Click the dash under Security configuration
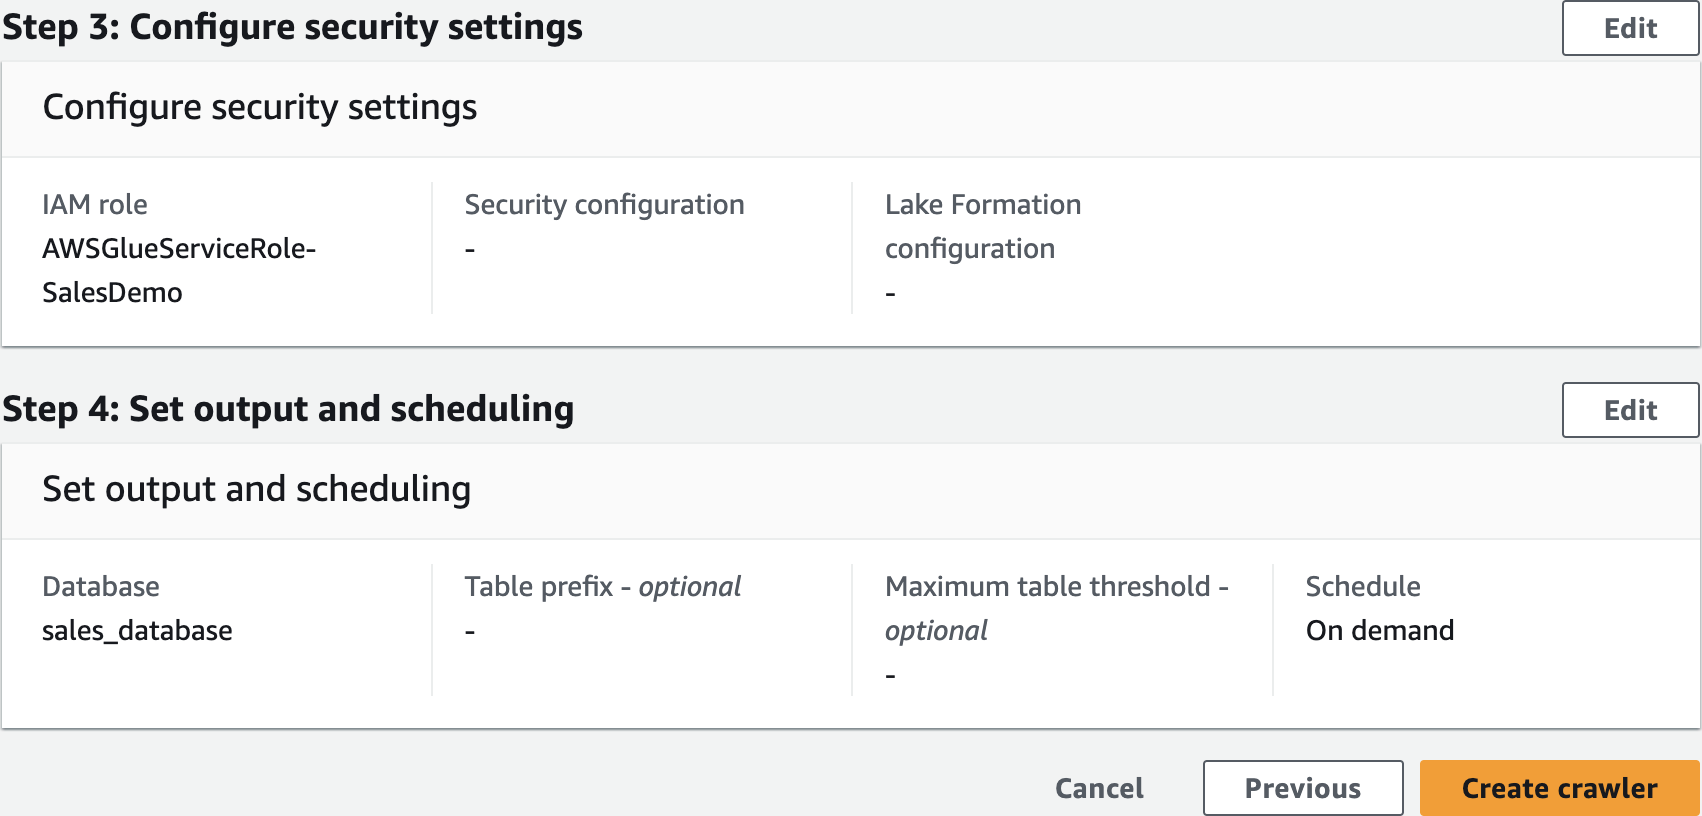1702x816 pixels. pos(470,250)
